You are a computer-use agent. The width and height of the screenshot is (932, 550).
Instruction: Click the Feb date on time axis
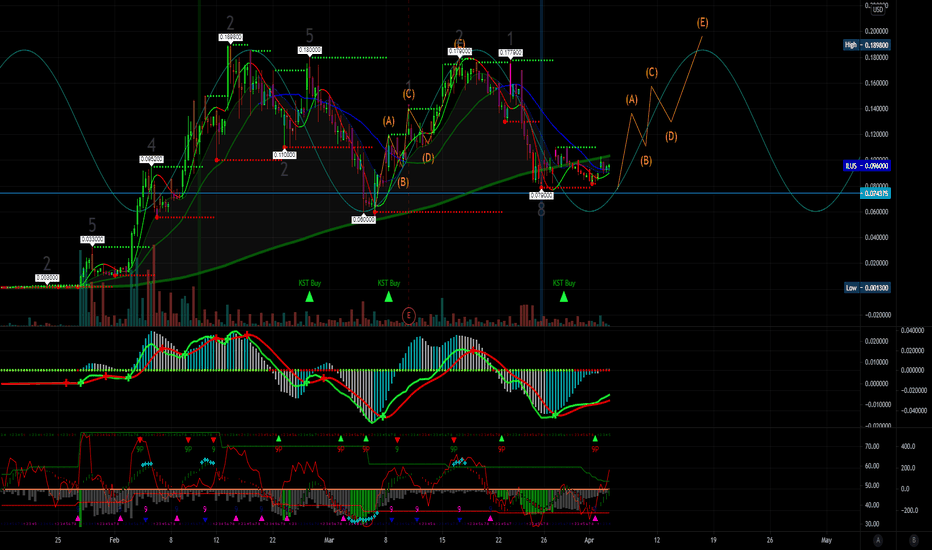[114, 540]
